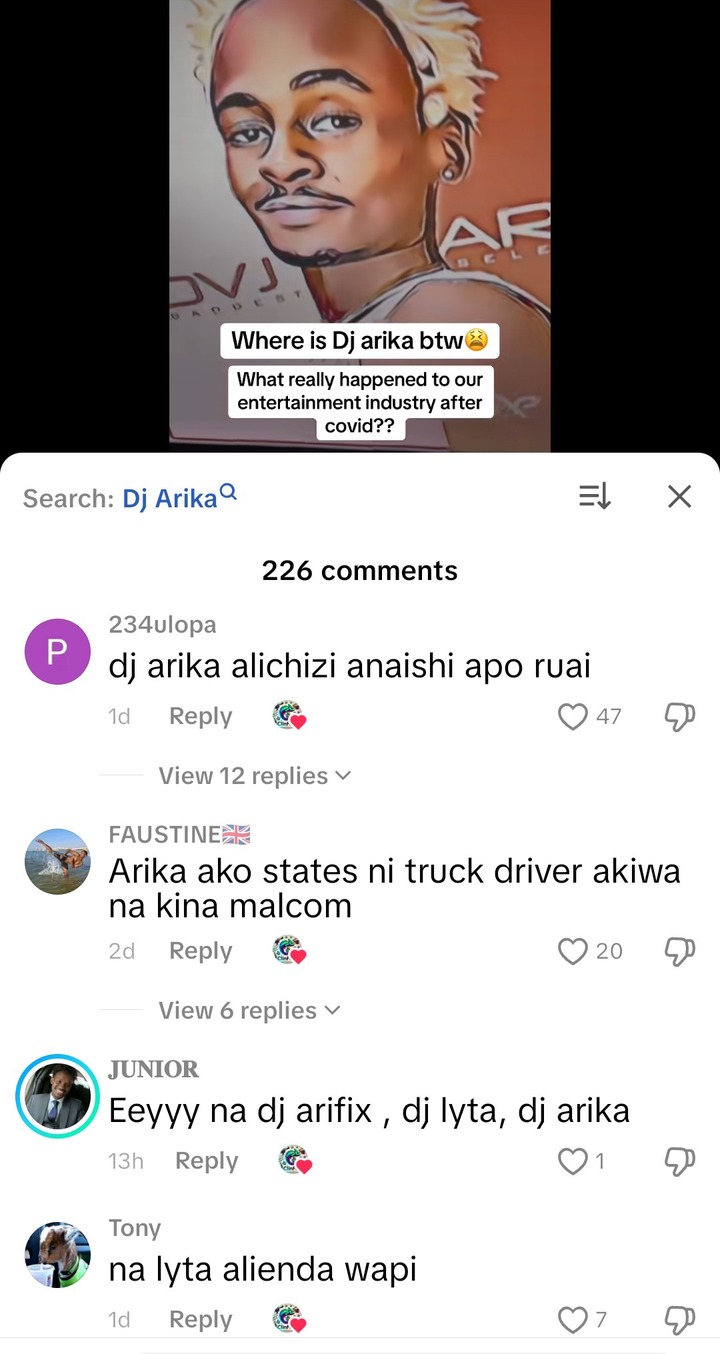Screen dimensions: 720x1354
Task: Like JUNIOR's comment with heart icon
Action: point(573,1161)
